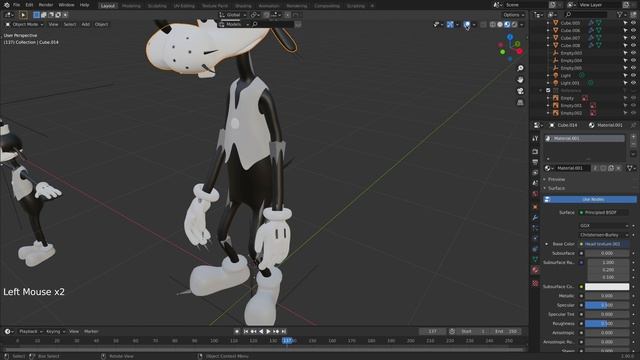Viewport: 640px width, 360px height.
Task: Expand the Base Color disclosure arrow
Action: pyautogui.click(x=547, y=244)
